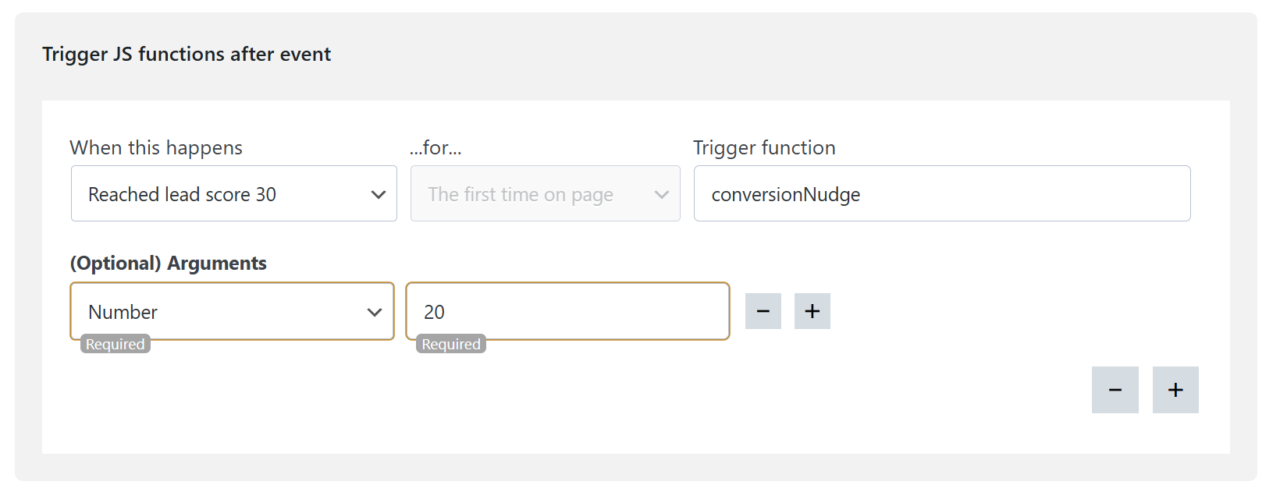Image resolution: width=1280 pixels, height=492 pixels.
Task: Click the argument value field containing 20
Action: 567,312
